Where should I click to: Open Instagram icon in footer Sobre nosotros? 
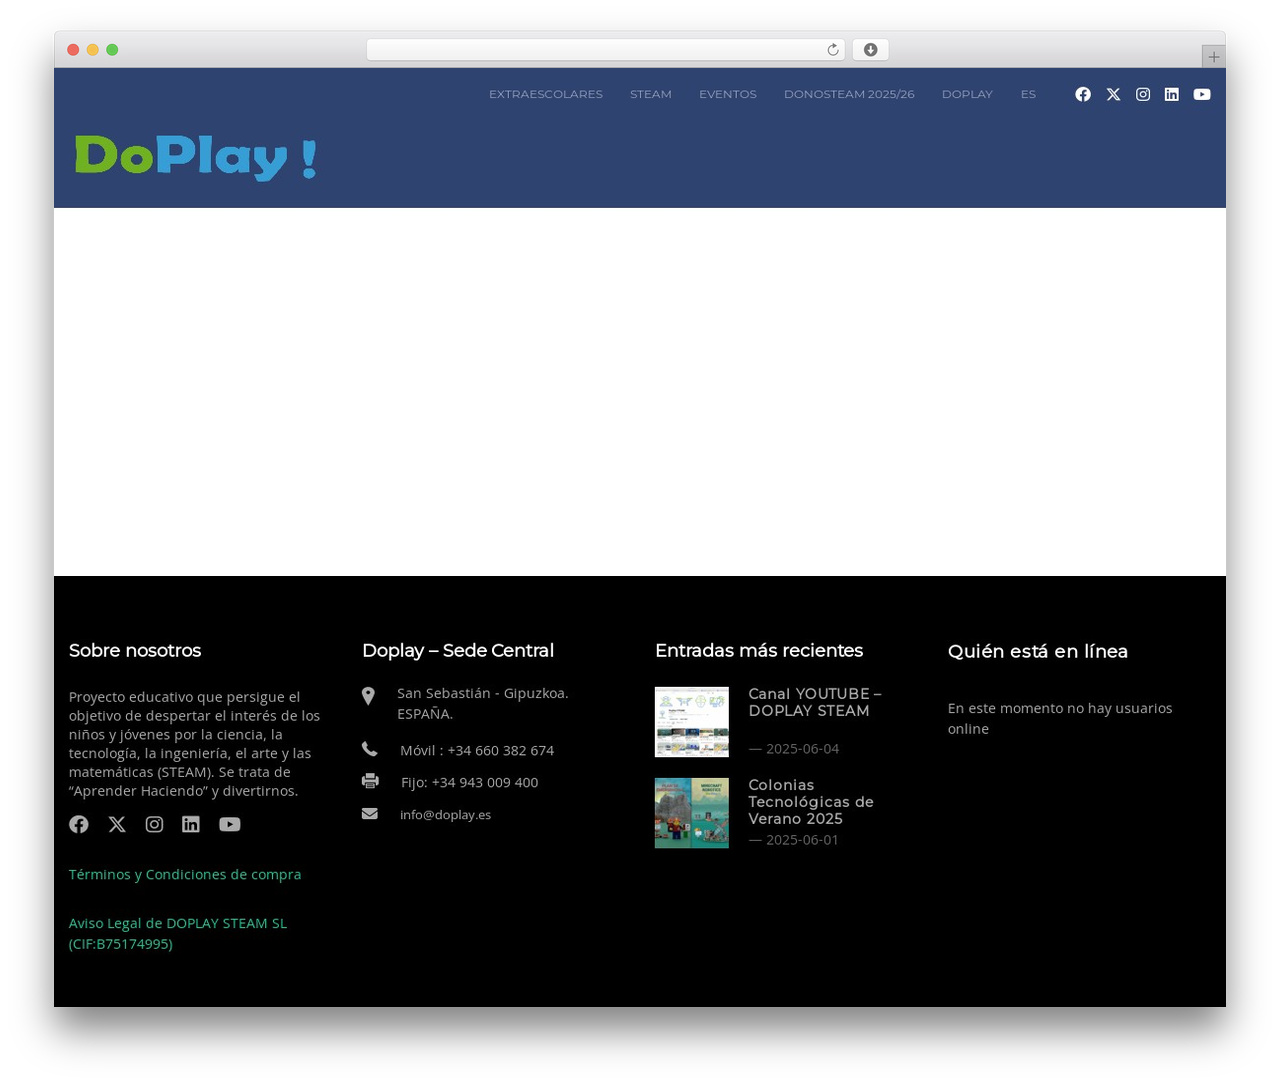point(154,824)
